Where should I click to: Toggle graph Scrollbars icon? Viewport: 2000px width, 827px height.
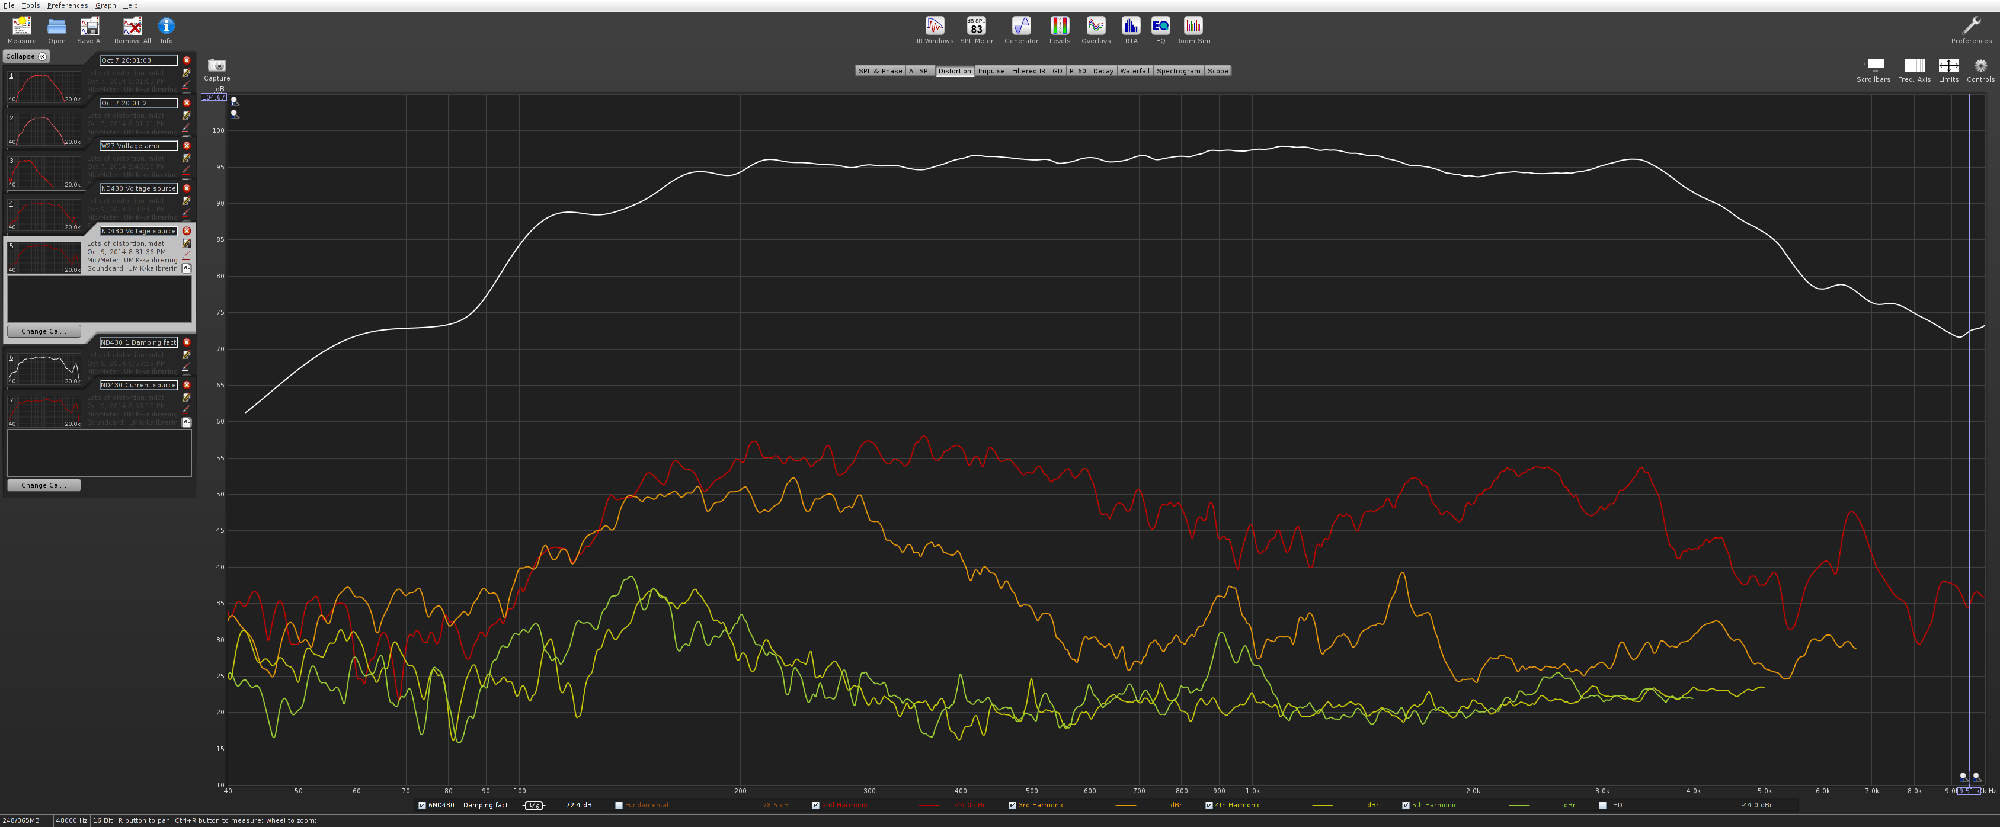point(1875,65)
